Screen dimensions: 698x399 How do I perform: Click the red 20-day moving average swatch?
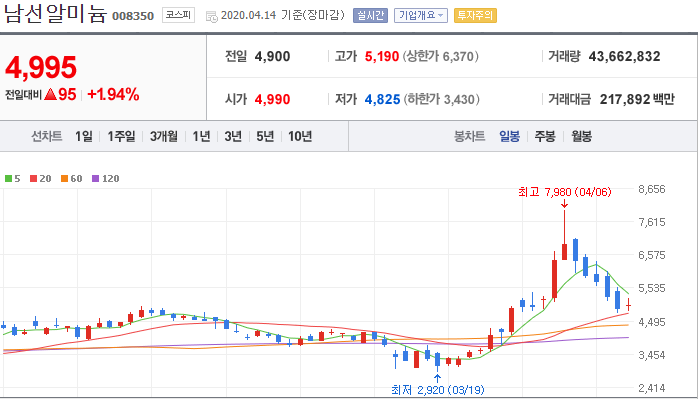[33, 179]
